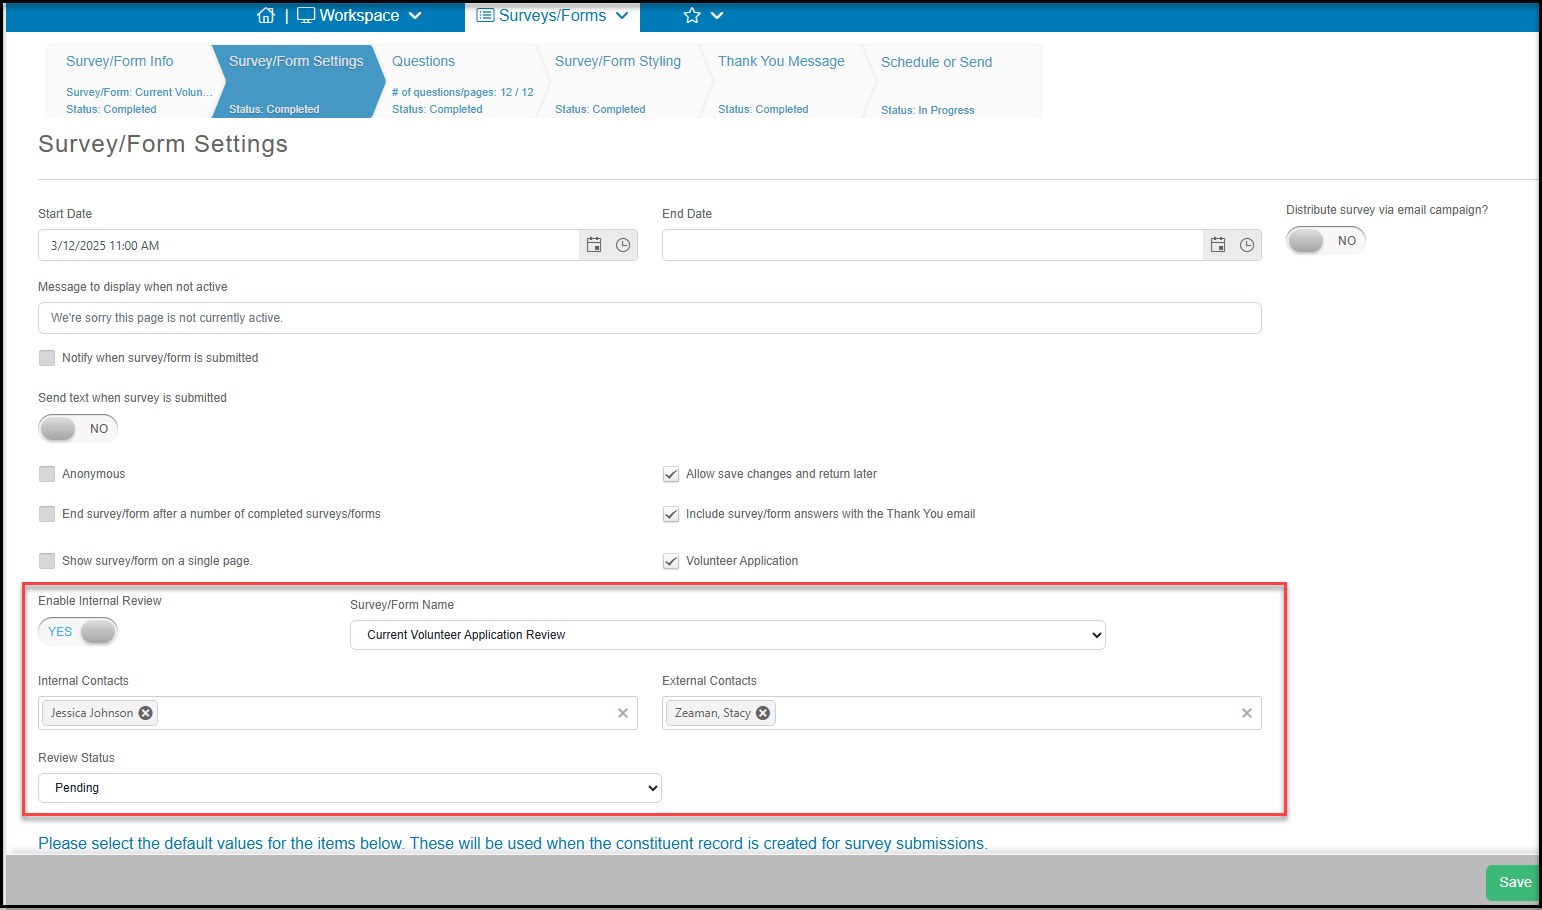Clear all Internal Contacts field
This screenshot has width=1542, height=910.
click(623, 713)
